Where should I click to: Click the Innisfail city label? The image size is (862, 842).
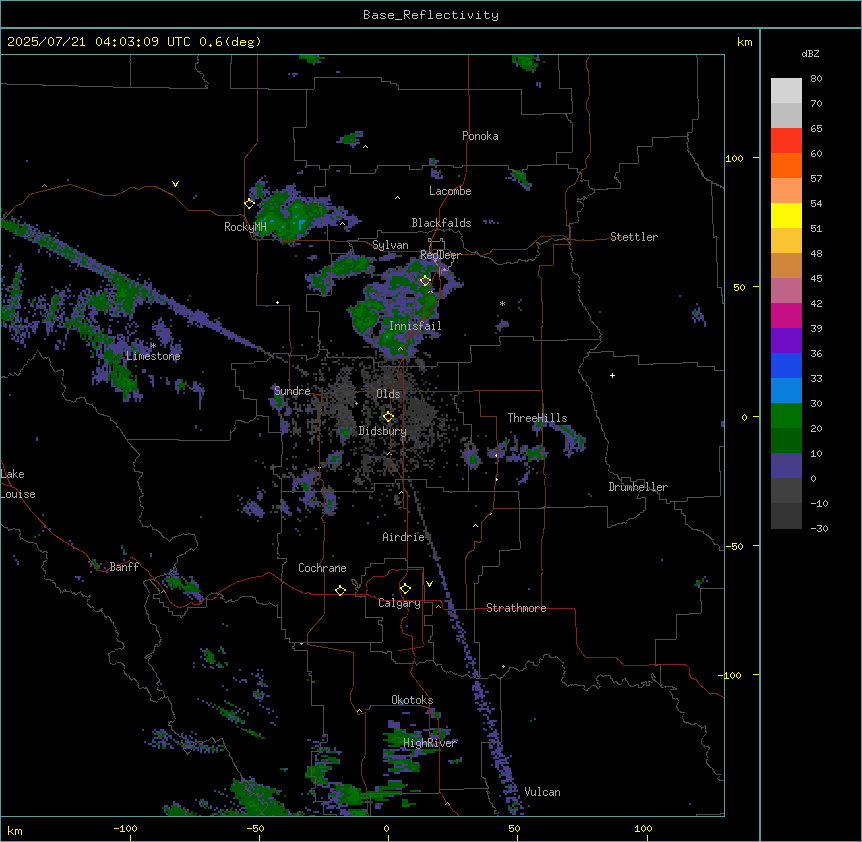415,326
